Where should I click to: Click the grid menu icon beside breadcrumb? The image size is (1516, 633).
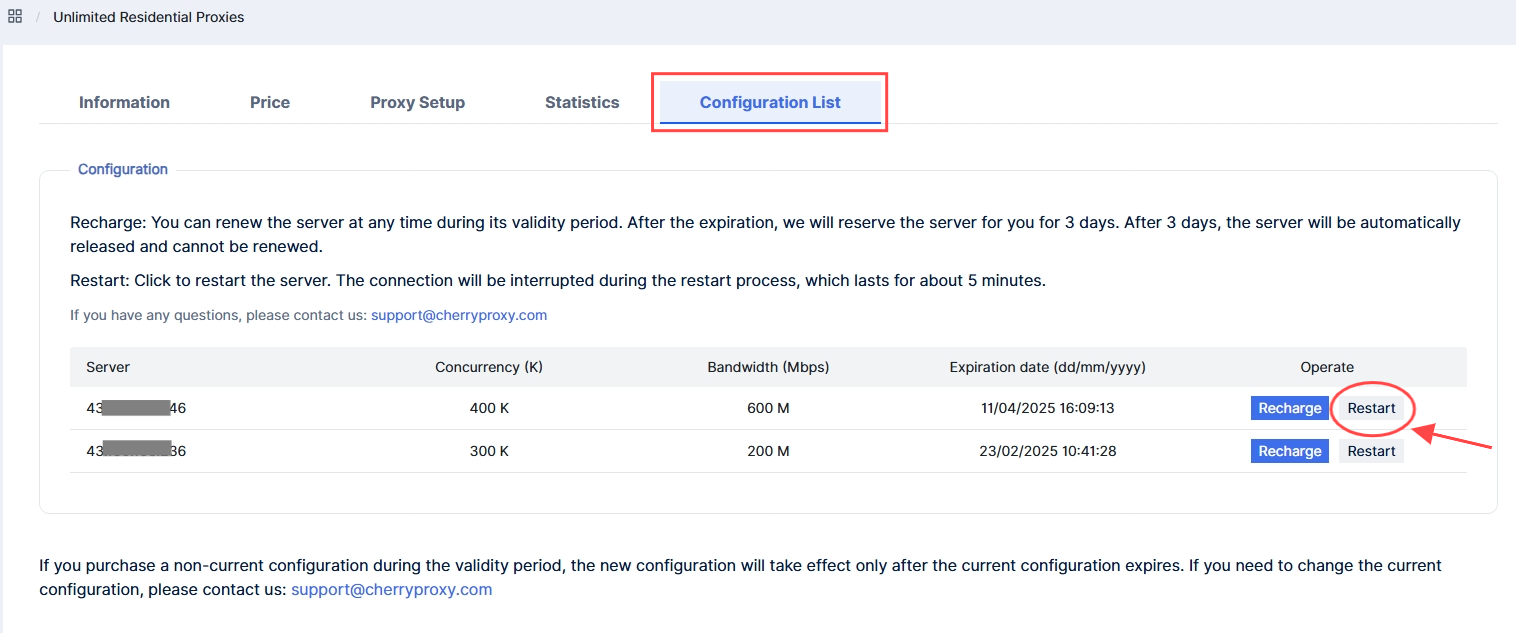[x=15, y=17]
